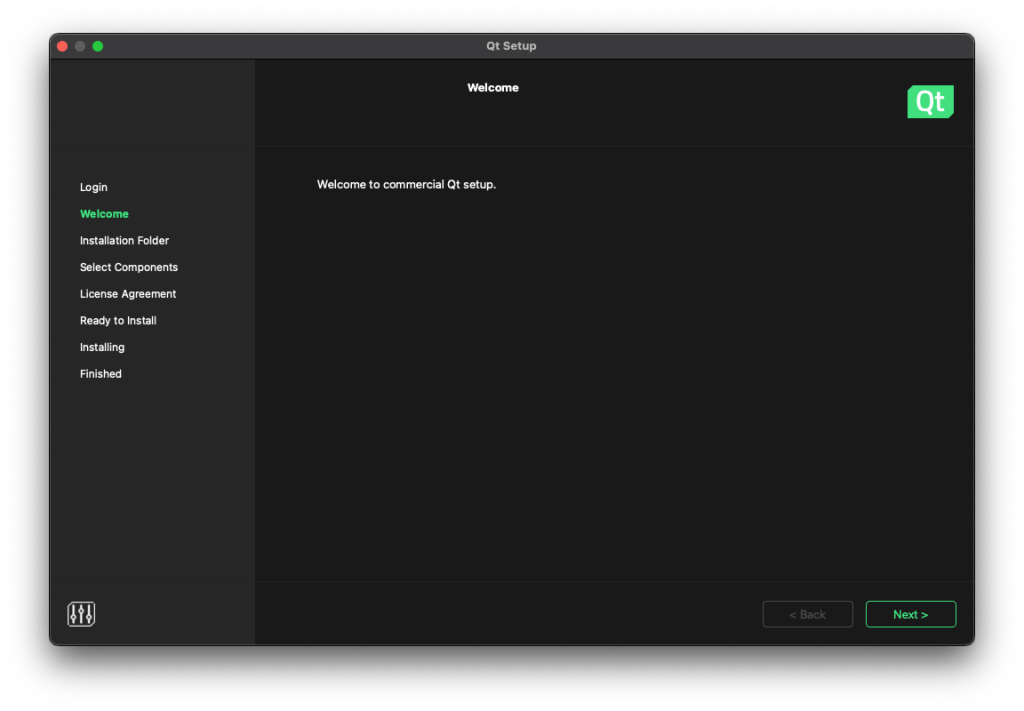Viewport: 1024px width, 711px height.
Task: Click empty sidebar space below Finished
Action: 150,480
